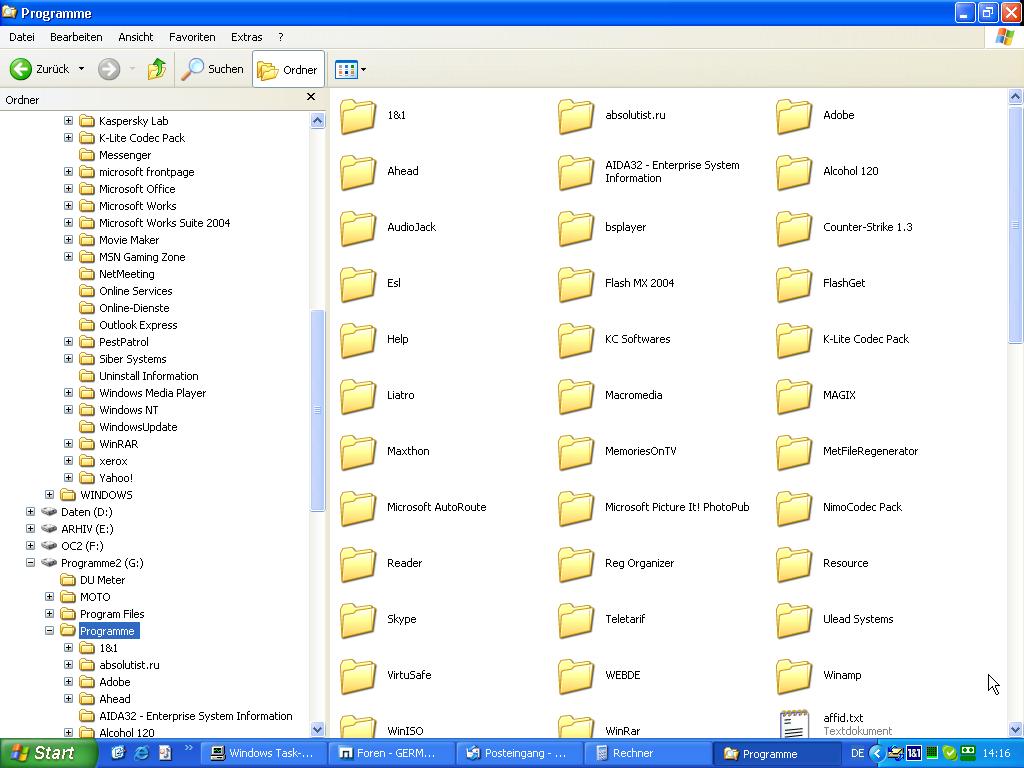Click the folder tree scrollbar up arrow
Image resolution: width=1024 pixels, height=768 pixels.
317,120
